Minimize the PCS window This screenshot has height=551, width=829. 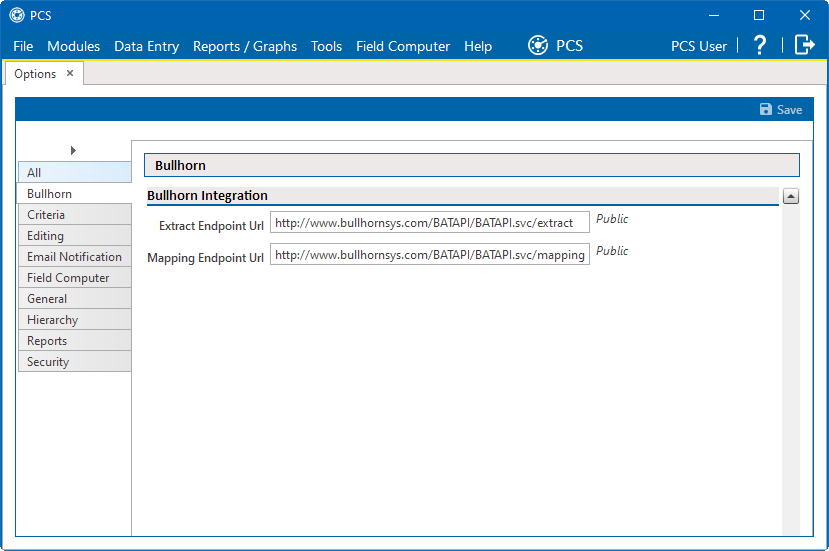tap(714, 15)
